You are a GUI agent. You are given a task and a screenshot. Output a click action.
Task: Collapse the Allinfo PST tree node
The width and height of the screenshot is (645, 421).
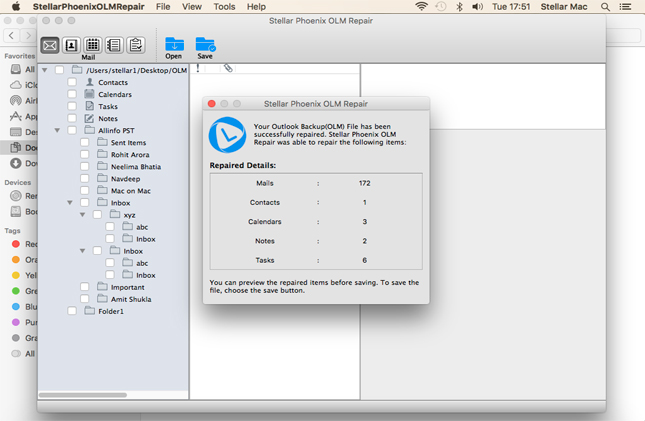click(x=57, y=131)
